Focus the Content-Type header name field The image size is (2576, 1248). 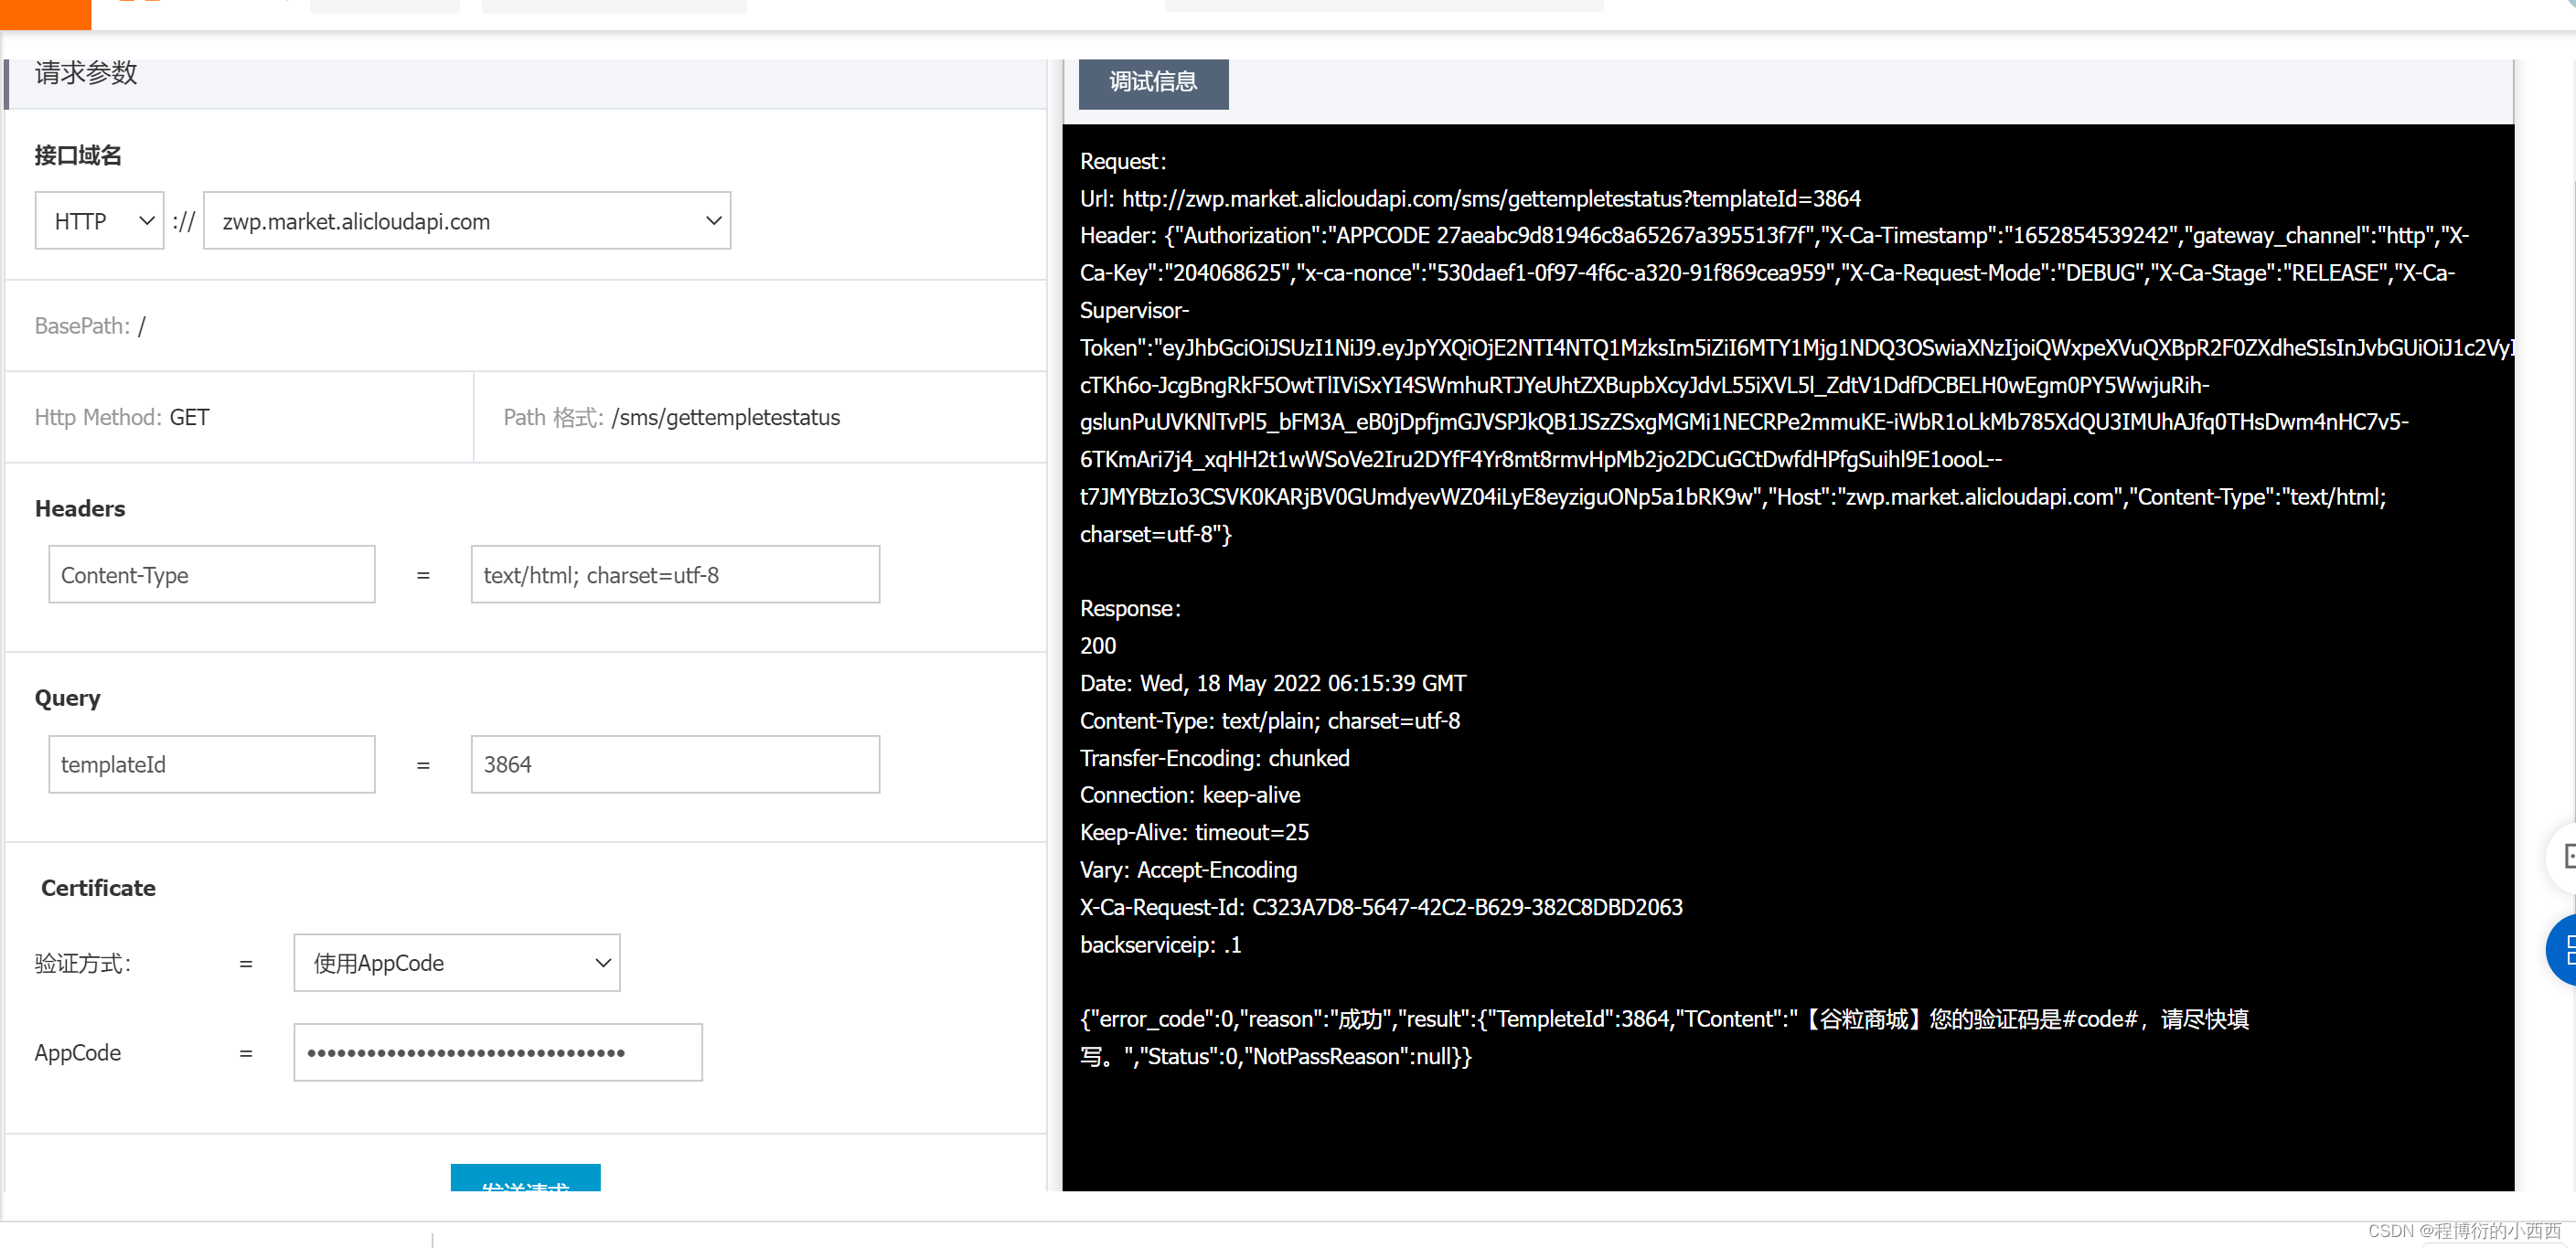pyautogui.click(x=211, y=574)
